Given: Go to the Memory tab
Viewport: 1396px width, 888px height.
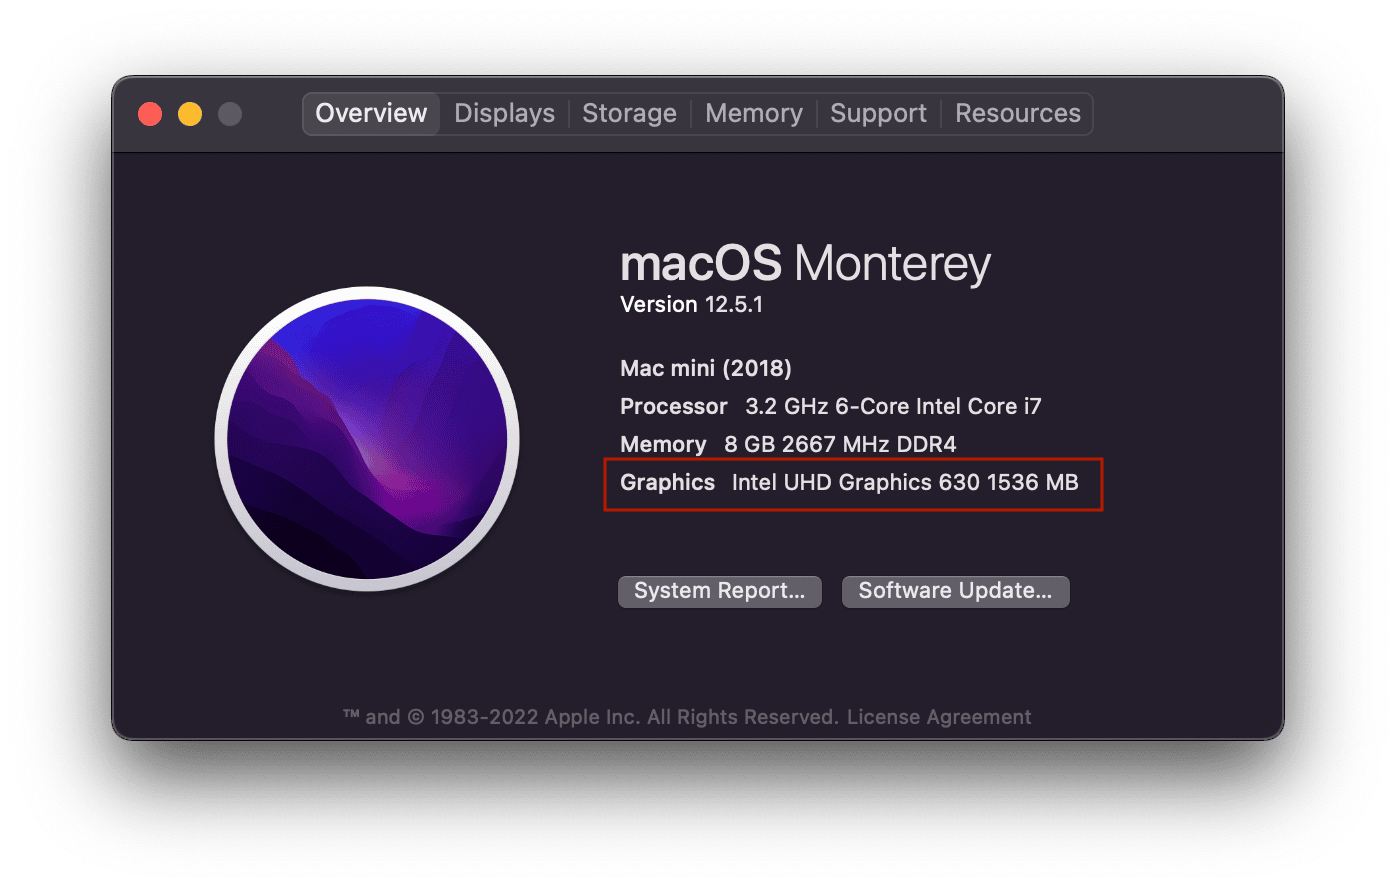Looking at the screenshot, I should [753, 114].
